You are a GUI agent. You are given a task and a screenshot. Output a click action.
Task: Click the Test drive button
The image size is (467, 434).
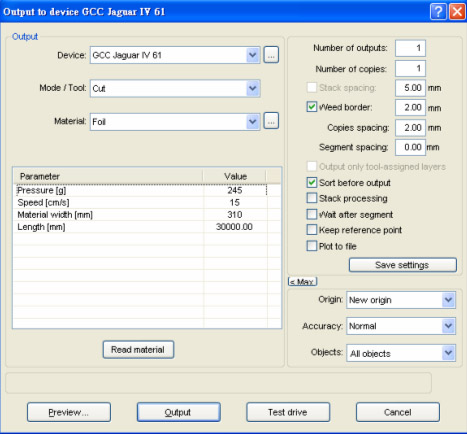(x=288, y=412)
